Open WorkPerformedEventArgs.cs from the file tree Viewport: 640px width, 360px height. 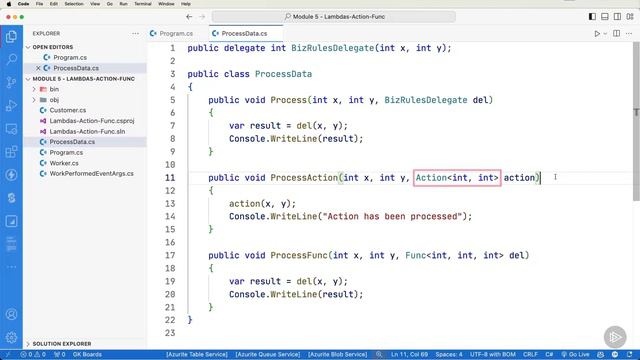coord(91,173)
